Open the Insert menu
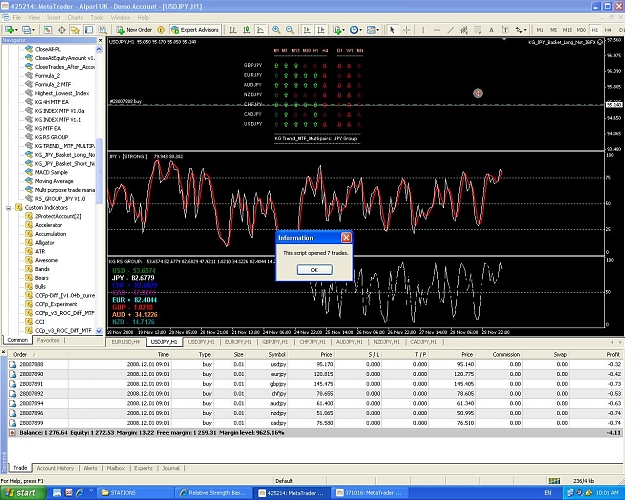This screenshot has width=625, height=500. [54, 18]
